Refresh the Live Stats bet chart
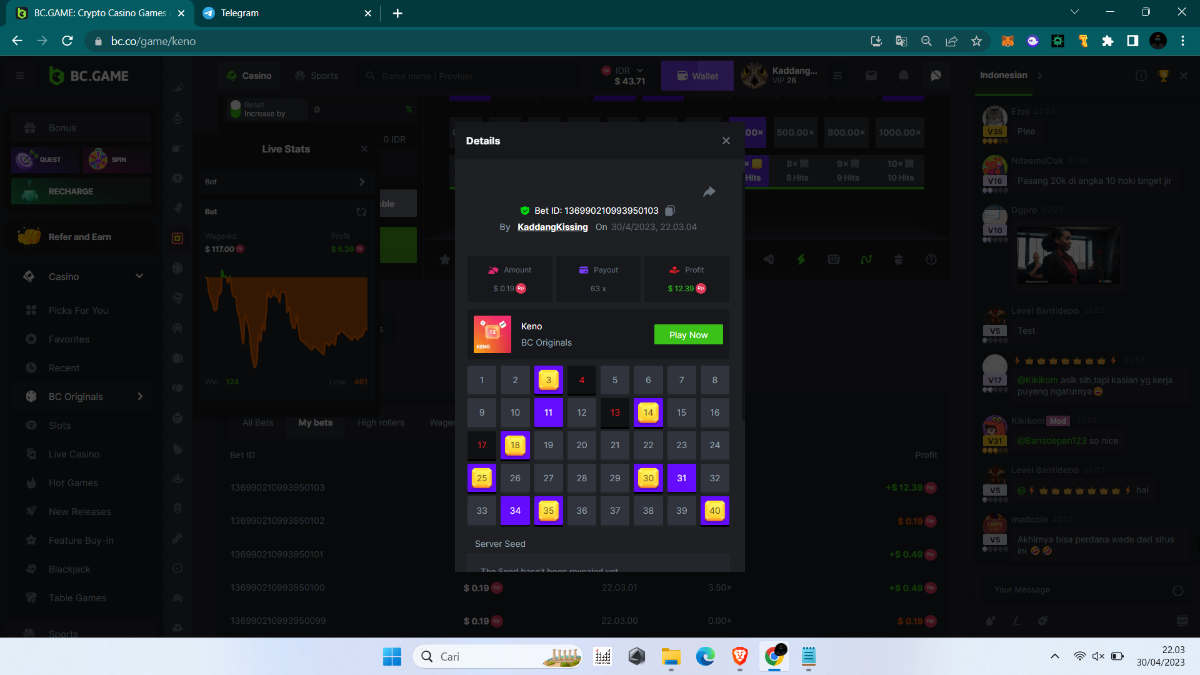 [x=361, y=212]
